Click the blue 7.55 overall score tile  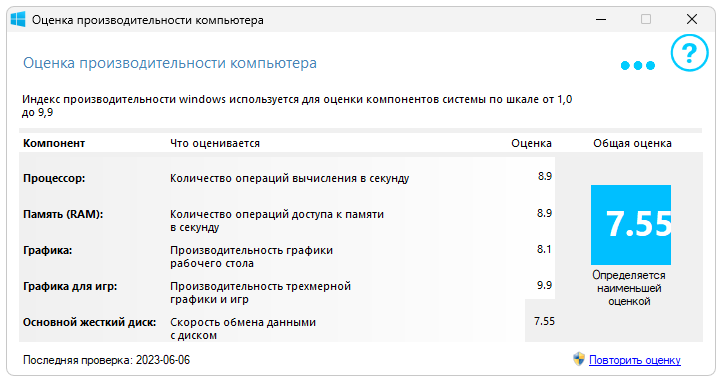pos(631,225)
